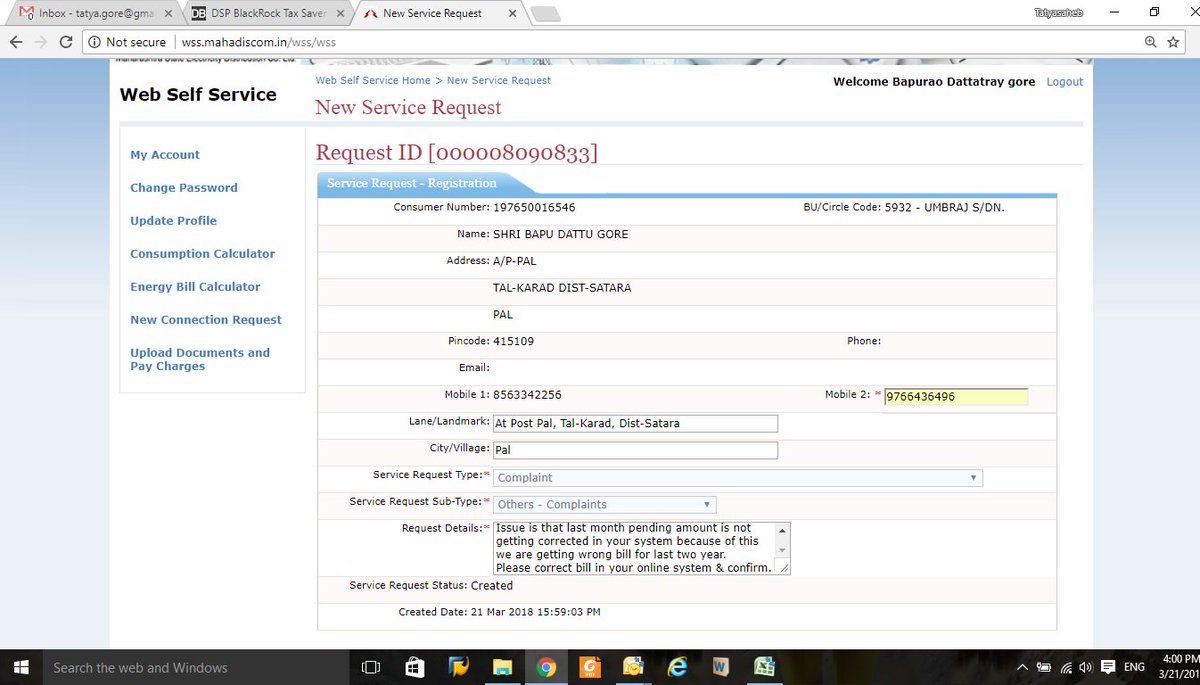Viewport: 1200px width, 685px height.
Task: Open a new browser tab
Action: [545, 14]
